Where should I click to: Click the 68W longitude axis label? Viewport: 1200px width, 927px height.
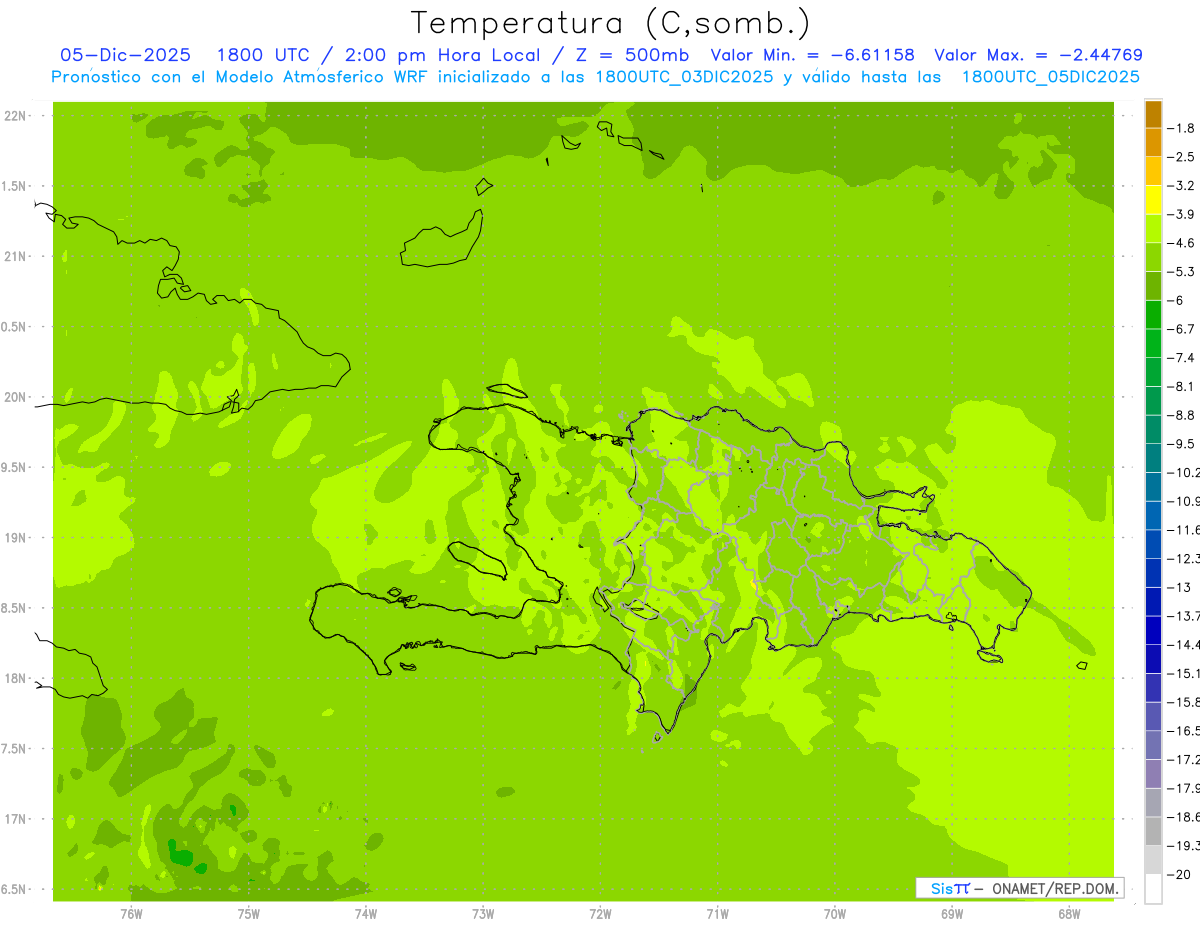1068,913
